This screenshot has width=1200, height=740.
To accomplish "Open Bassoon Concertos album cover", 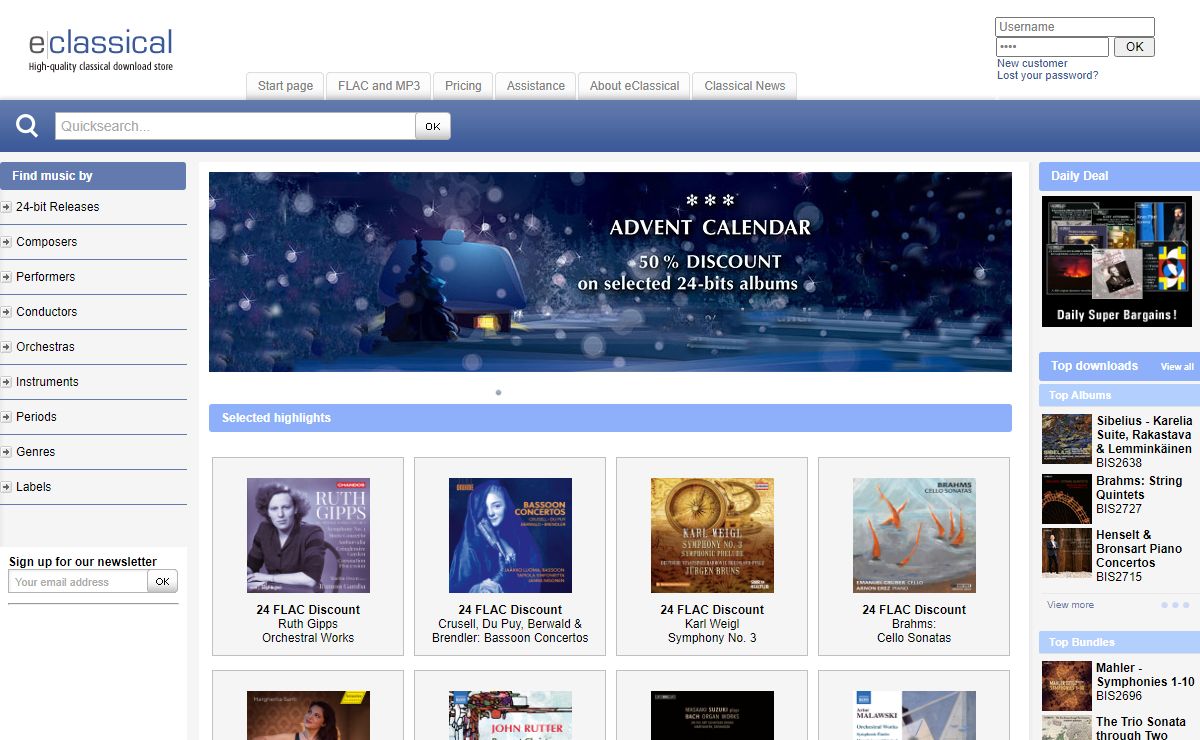I will click(x=510, y=535).
